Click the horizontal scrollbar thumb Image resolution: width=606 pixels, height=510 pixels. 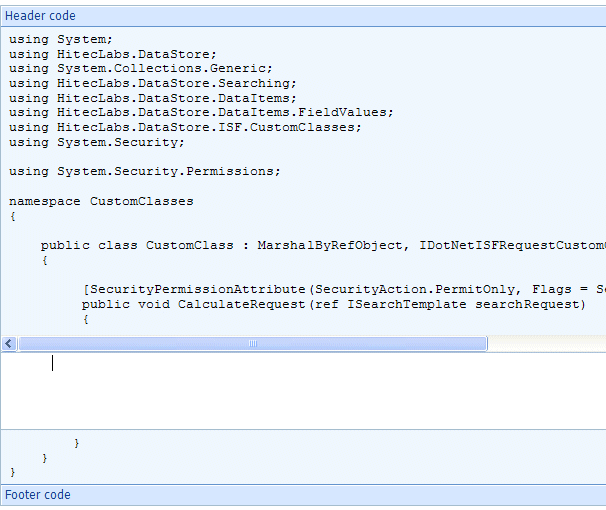click(252, 343)
